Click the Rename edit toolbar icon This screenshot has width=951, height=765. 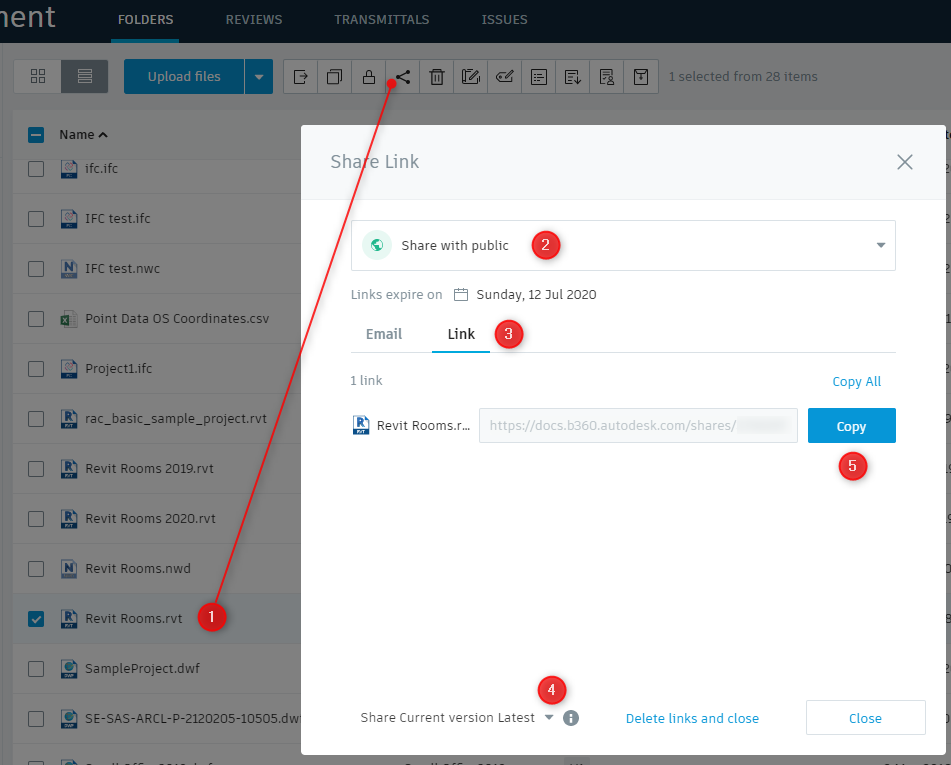pos(471,77)
